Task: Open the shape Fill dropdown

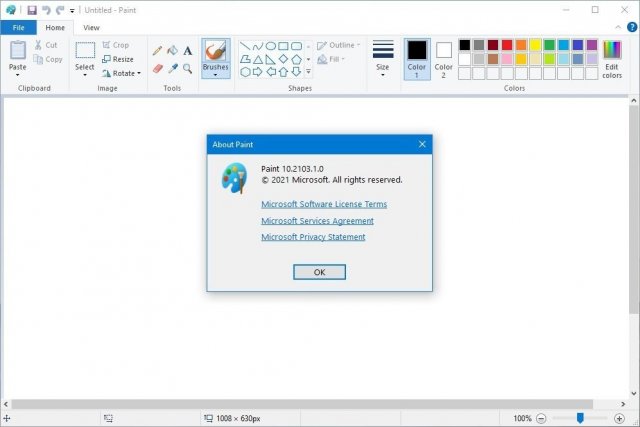Action: tap(331, 59)
